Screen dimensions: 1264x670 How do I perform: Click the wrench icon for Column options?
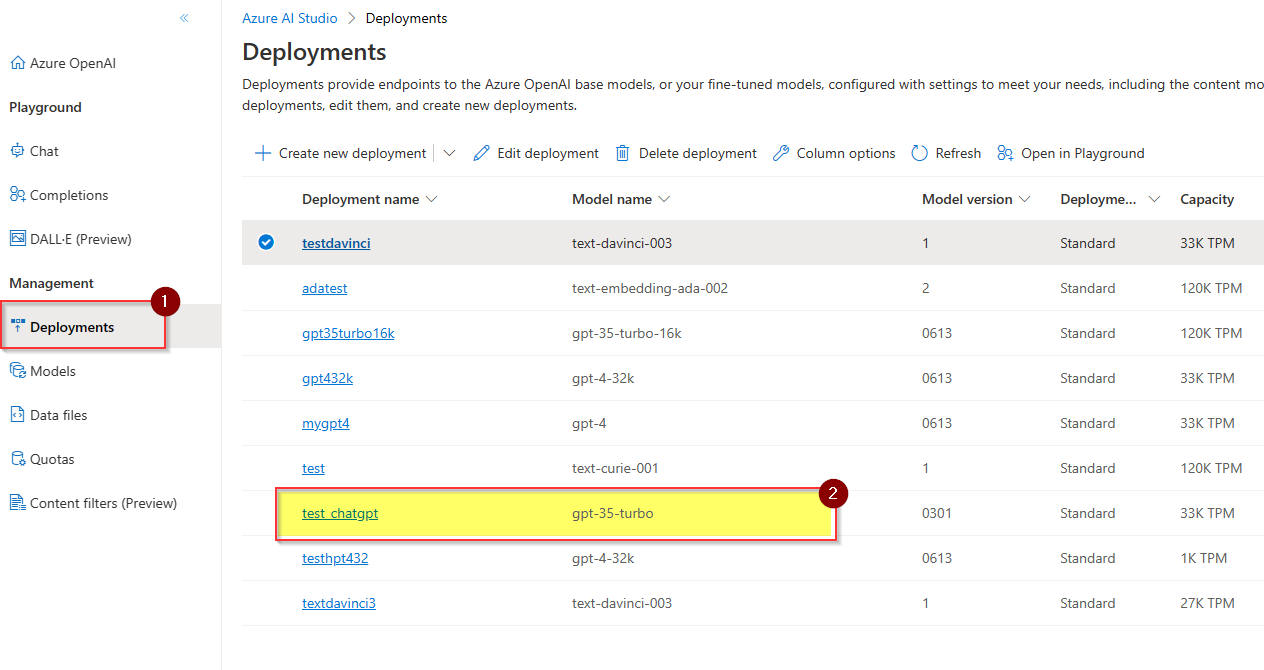click(781, 153)
